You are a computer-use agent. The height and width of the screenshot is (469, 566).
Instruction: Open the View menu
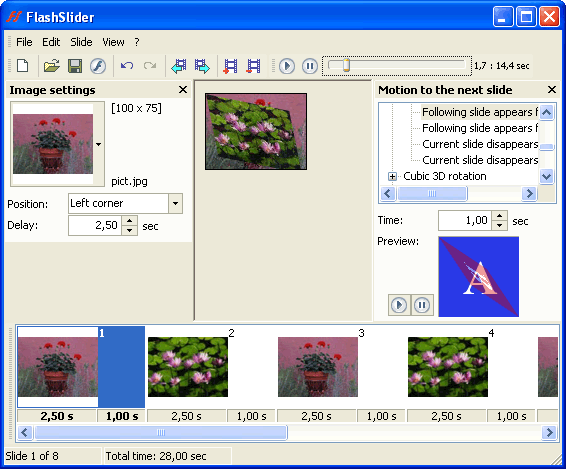click(x=113, y=42)
